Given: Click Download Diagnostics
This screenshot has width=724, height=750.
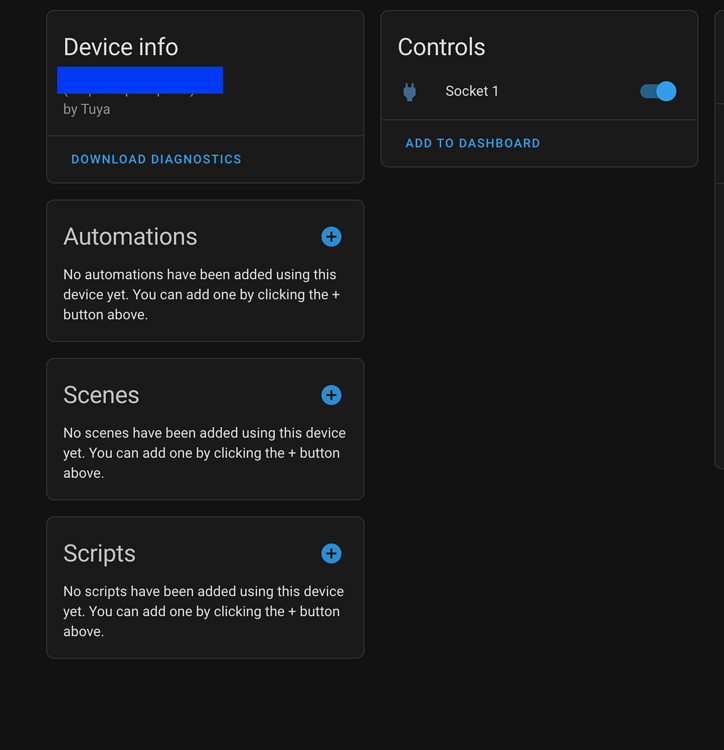Looking at the screenshot, I should (x=156, y=159).
